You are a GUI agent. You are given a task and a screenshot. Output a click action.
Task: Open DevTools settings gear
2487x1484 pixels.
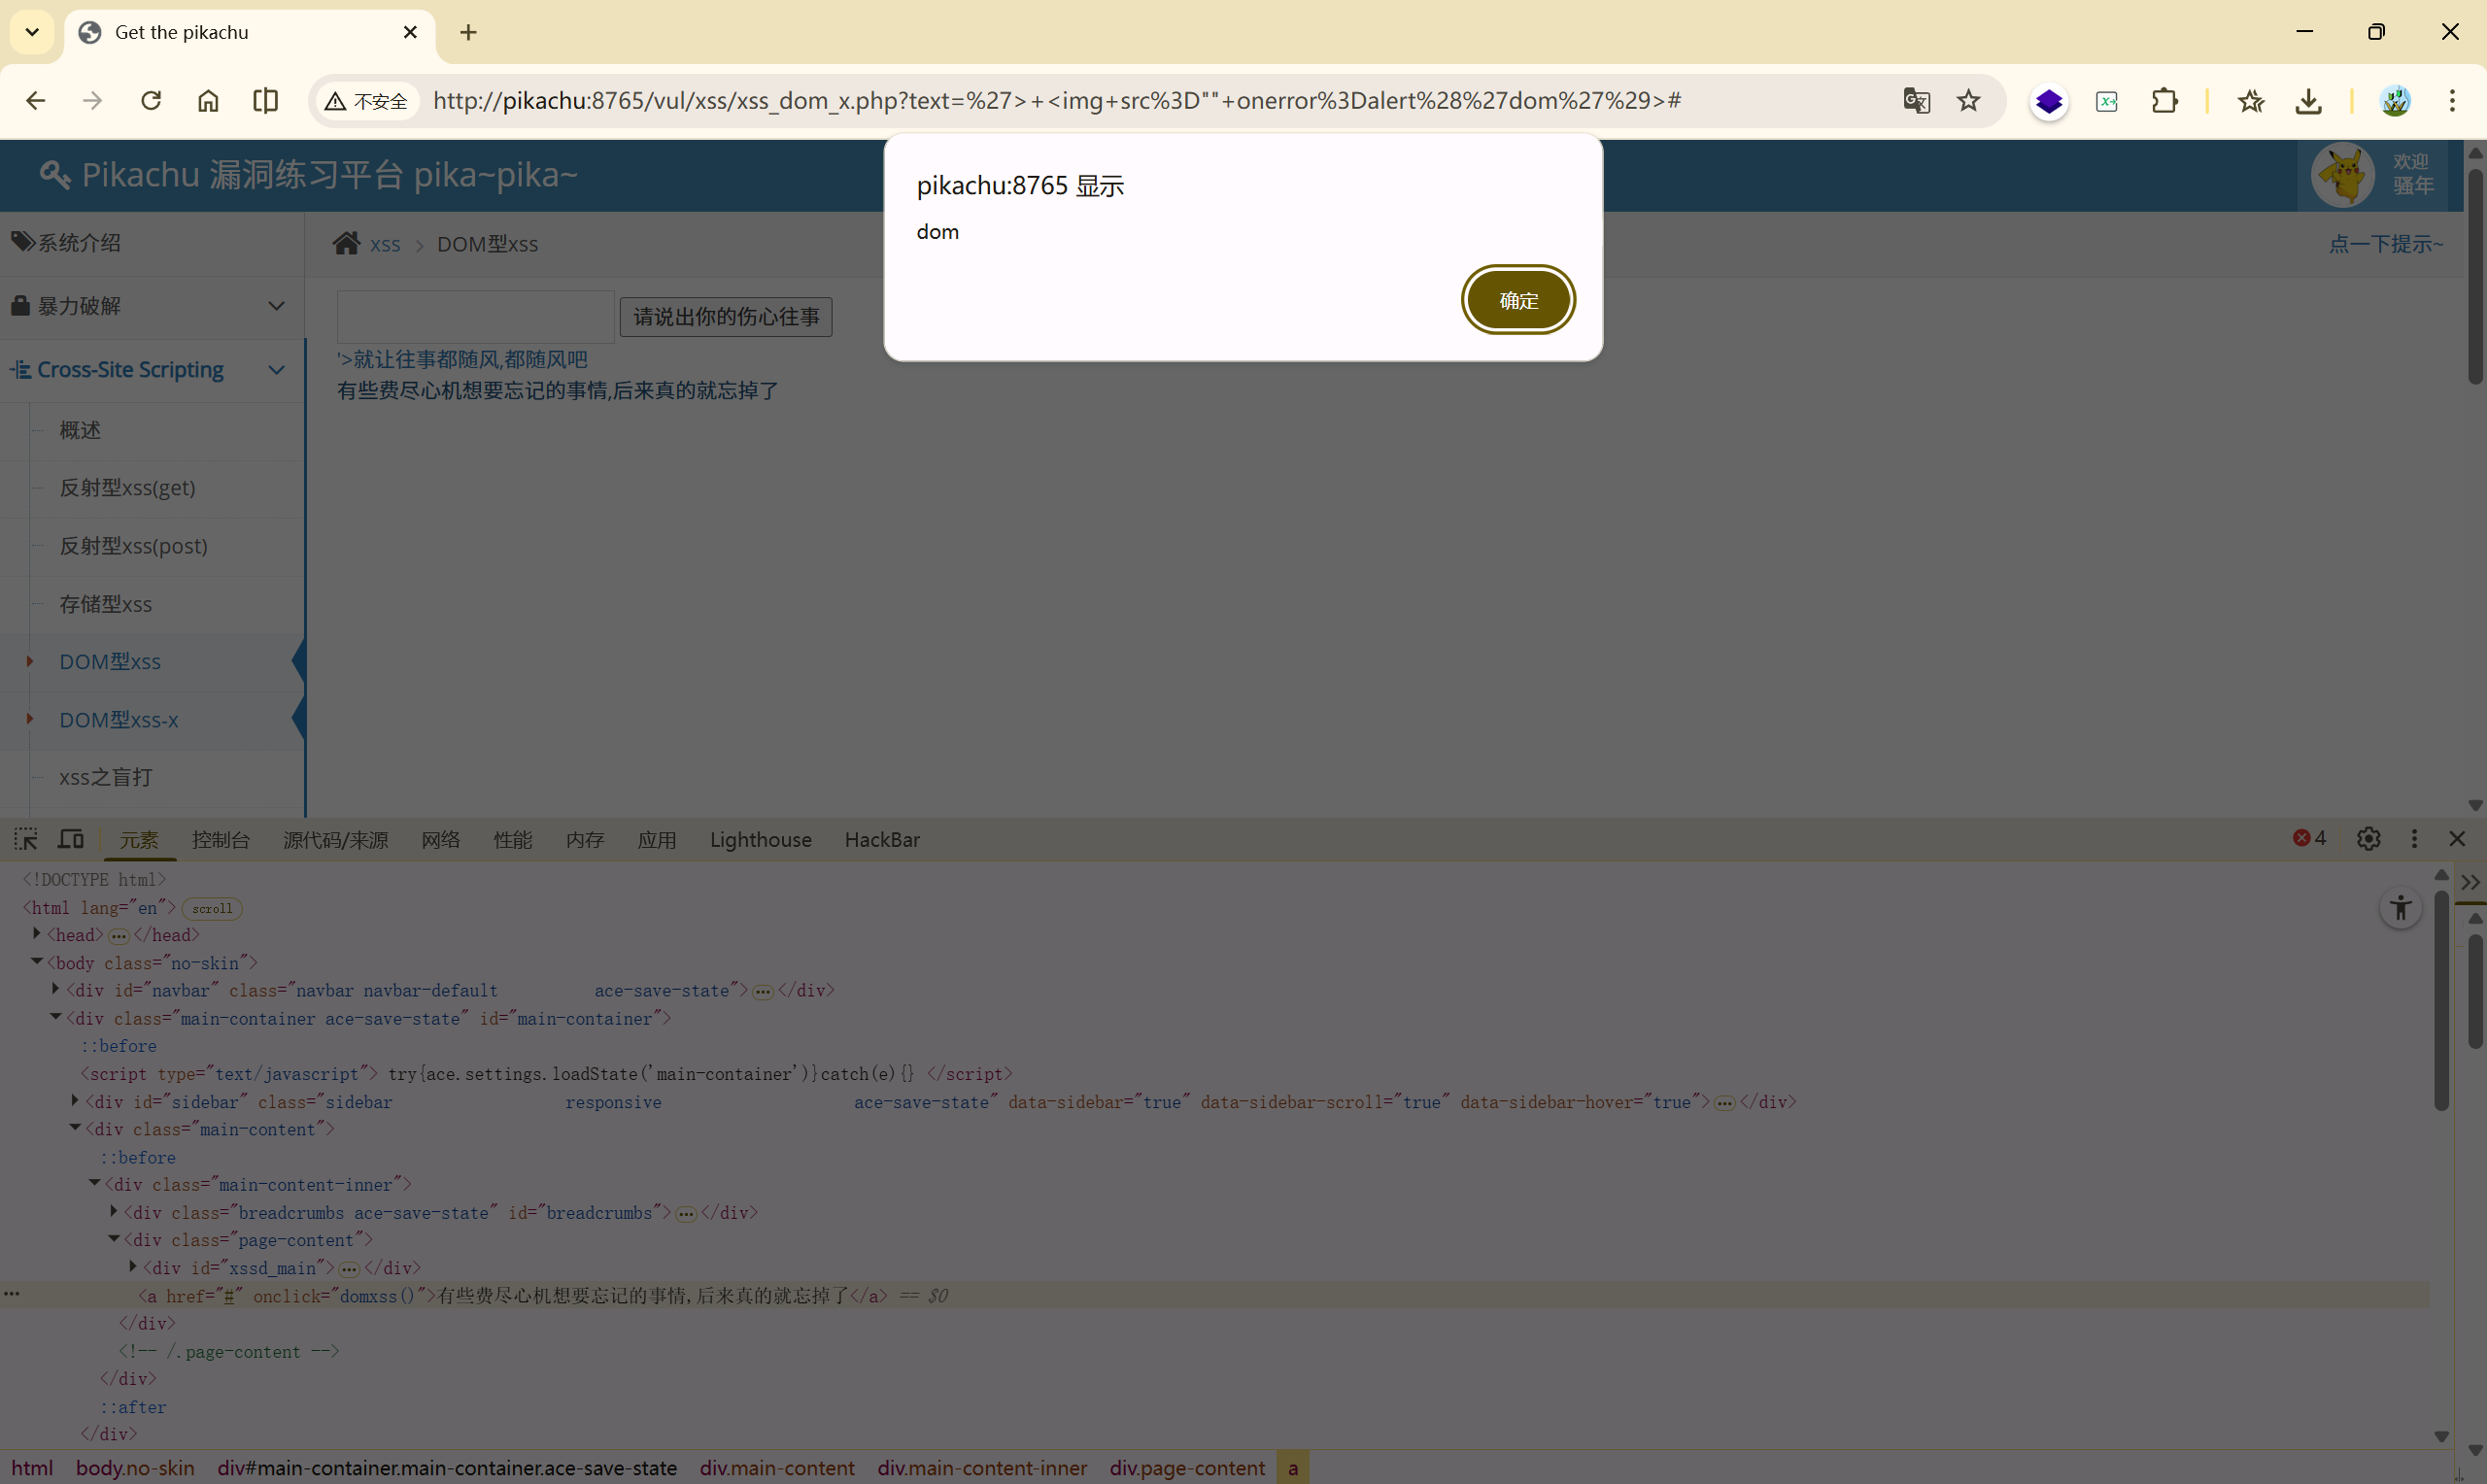click(2367, 839)
